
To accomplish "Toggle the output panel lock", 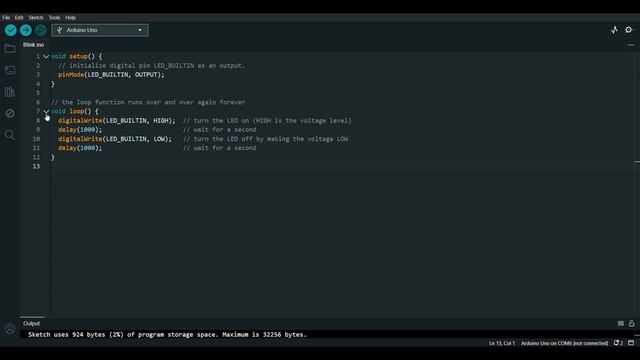I will pyautogui.click(x=631, y=323).
